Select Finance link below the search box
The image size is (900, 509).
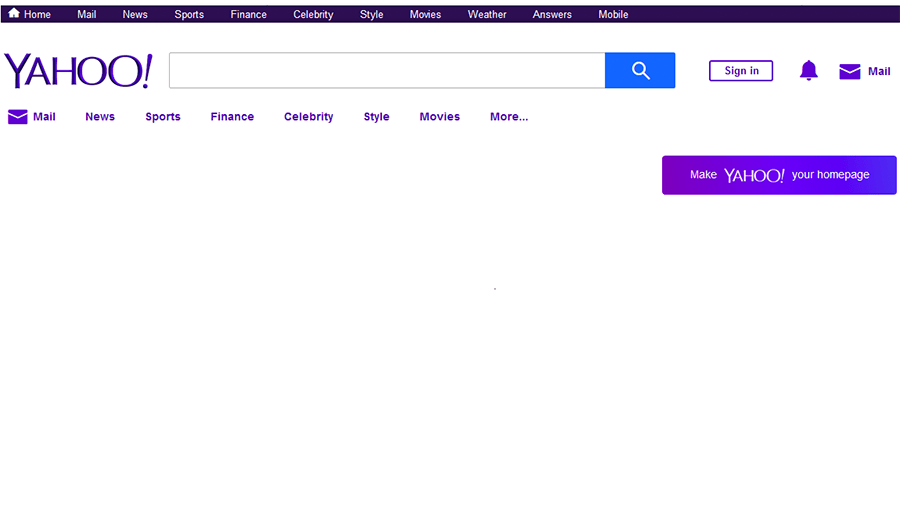coord(232,117)
